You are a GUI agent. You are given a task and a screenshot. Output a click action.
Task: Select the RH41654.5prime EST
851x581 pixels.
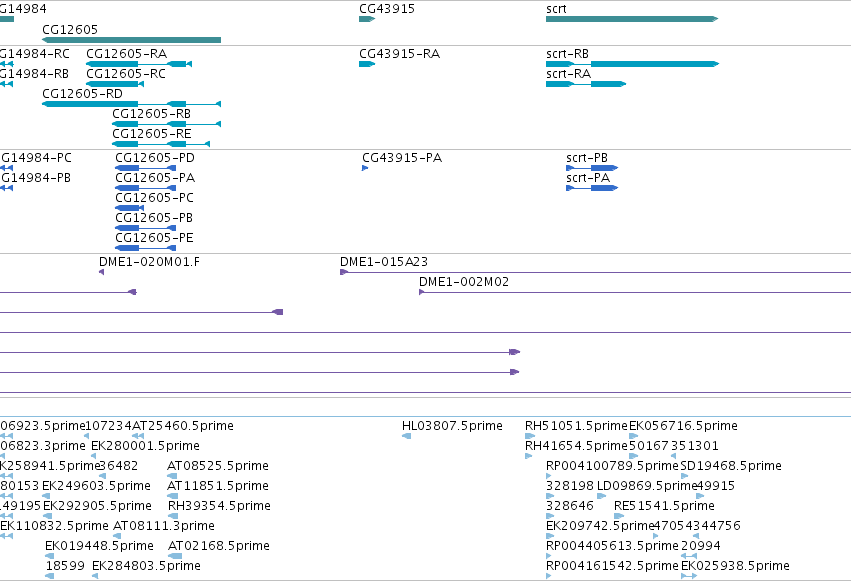(x=529, y=456)
